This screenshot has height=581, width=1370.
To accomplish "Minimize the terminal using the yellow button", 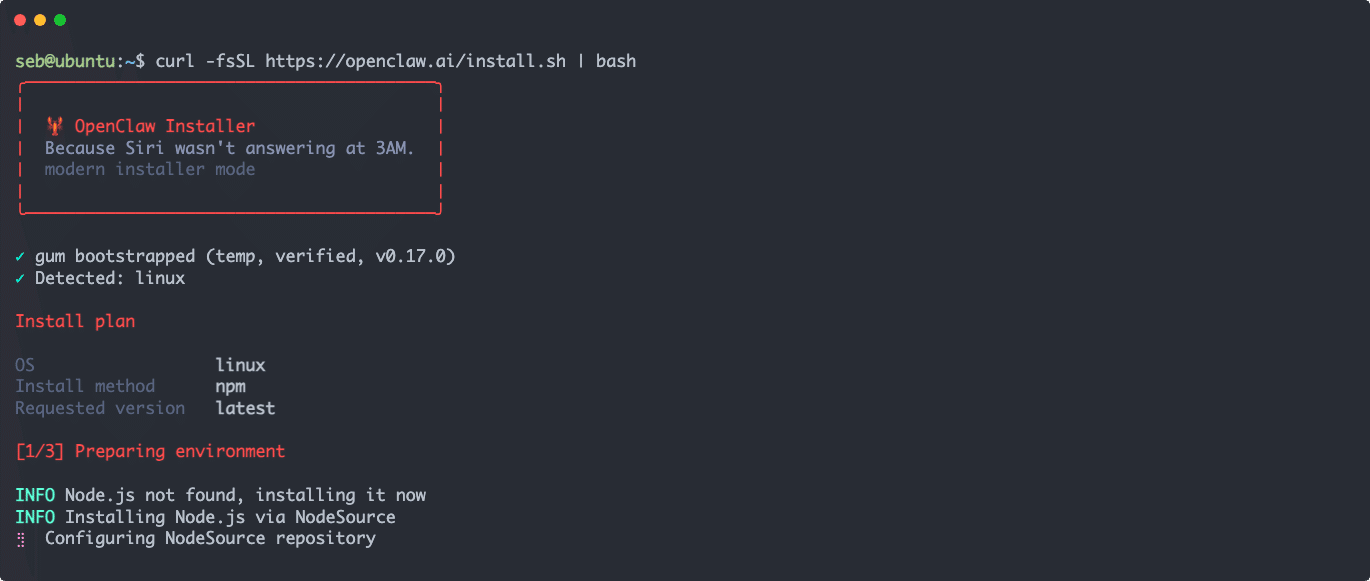I will tap(40, 20).
